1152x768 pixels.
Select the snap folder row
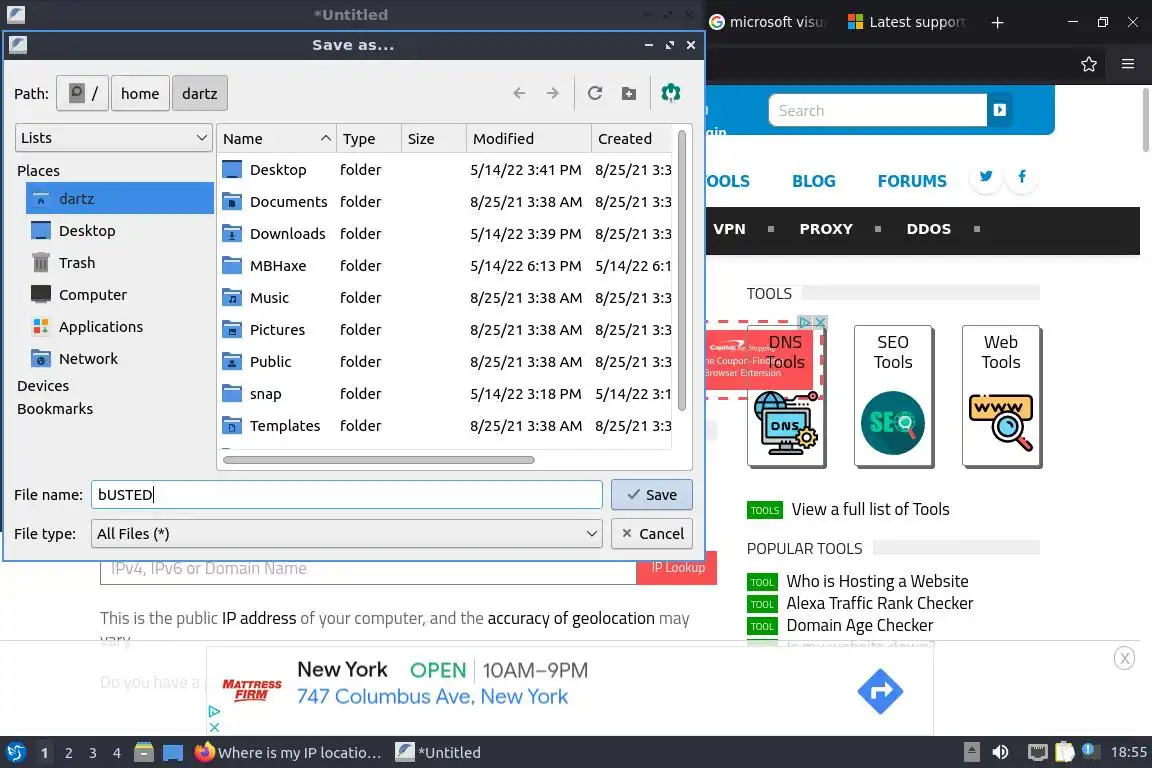pyautogui.click(x=446, y=393)
